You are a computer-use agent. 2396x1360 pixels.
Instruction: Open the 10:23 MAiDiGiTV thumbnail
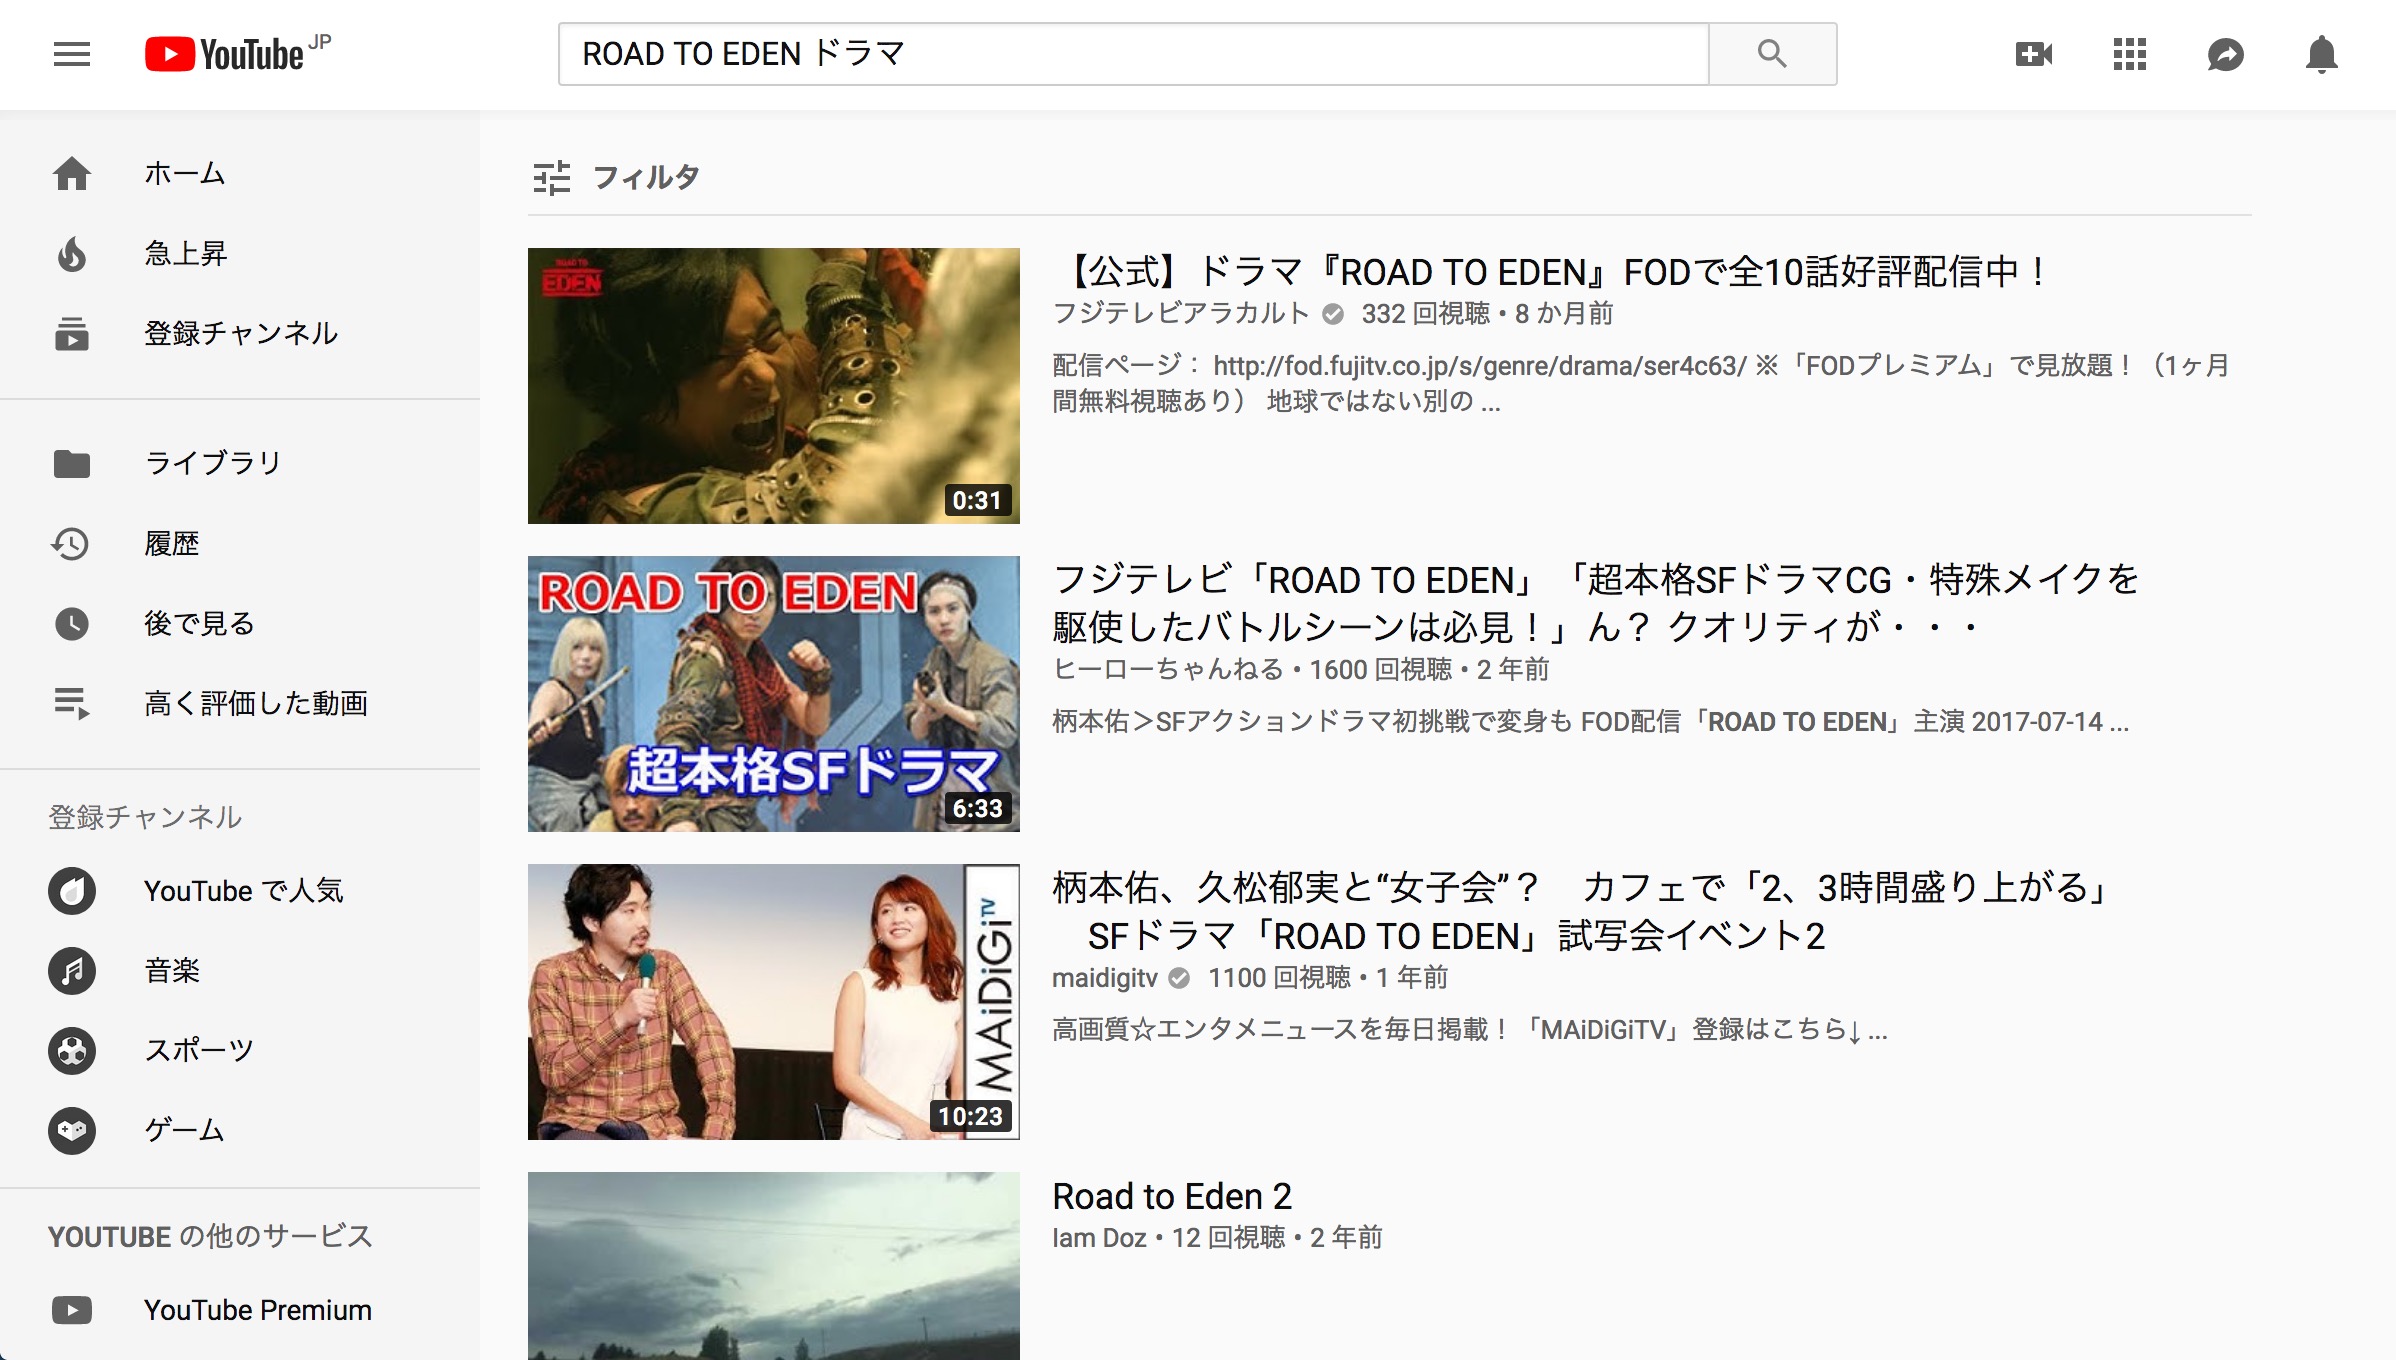click(774, 1002)
